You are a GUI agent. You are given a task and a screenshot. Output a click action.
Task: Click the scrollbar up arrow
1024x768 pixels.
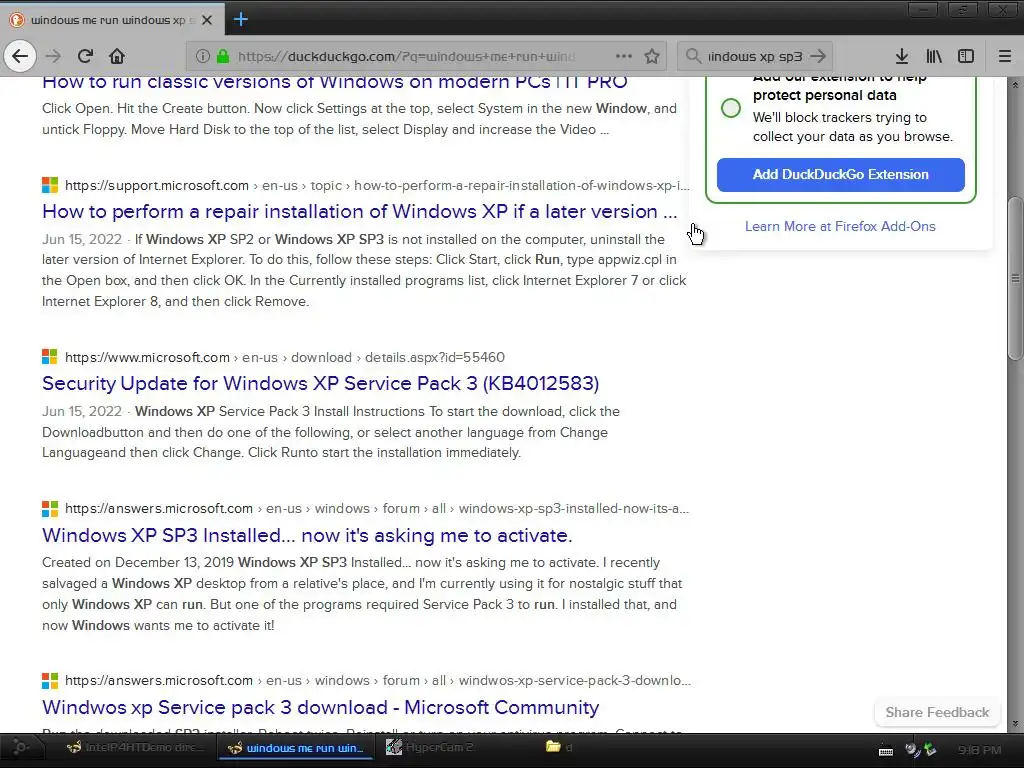pyautogui.click(x=1015, y=84)
